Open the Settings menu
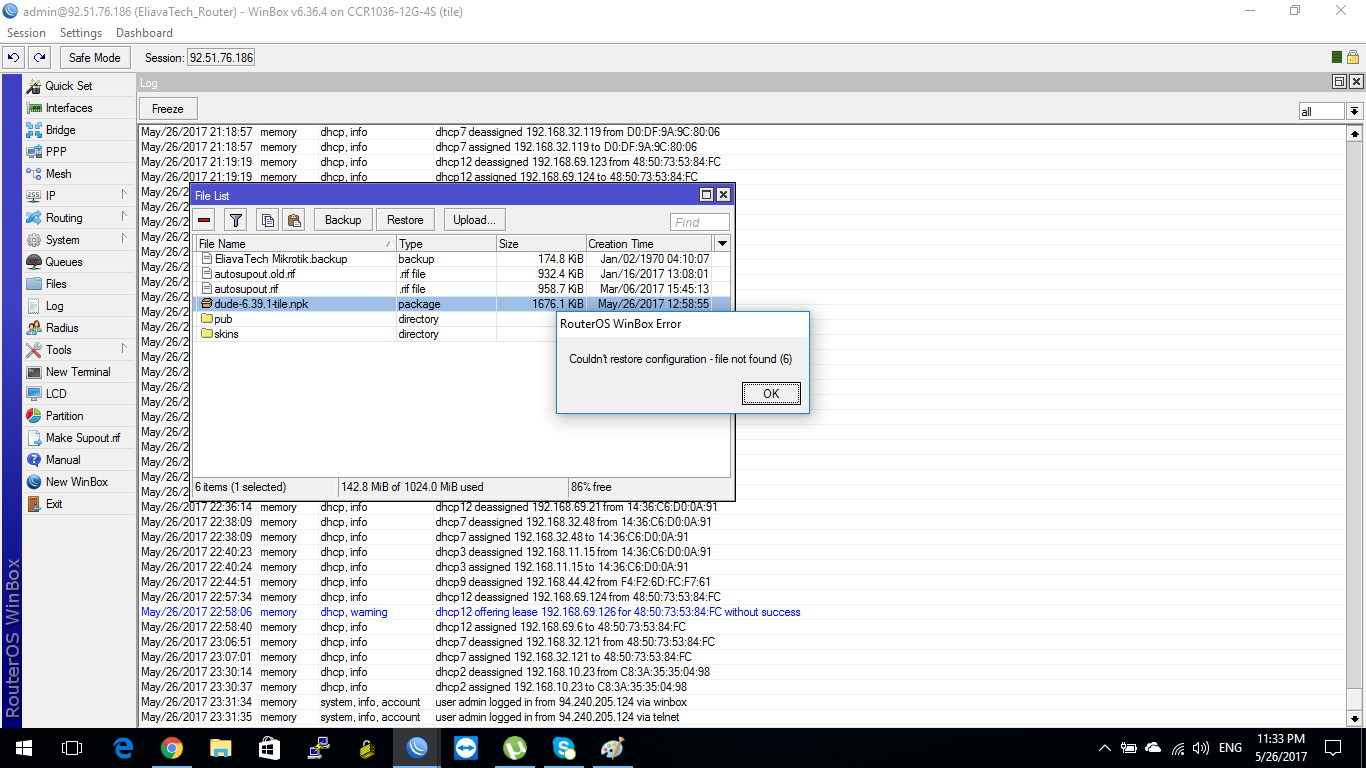The width and height of the screenshot is (1366, 768). point(81,33)
